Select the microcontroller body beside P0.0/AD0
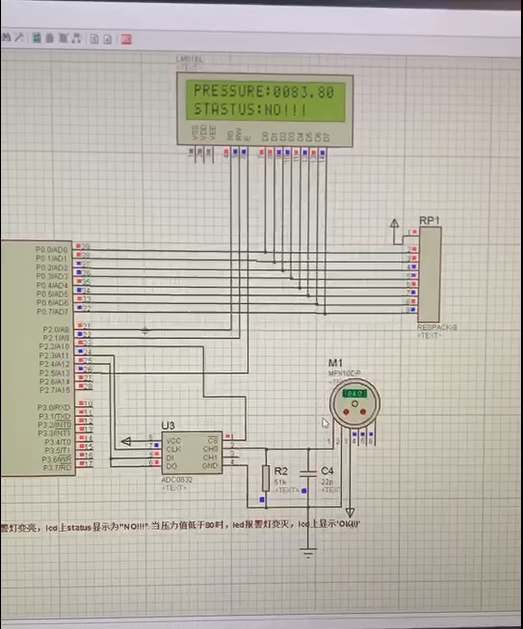Viewport: 523px width, 629px height. [36, 358]
